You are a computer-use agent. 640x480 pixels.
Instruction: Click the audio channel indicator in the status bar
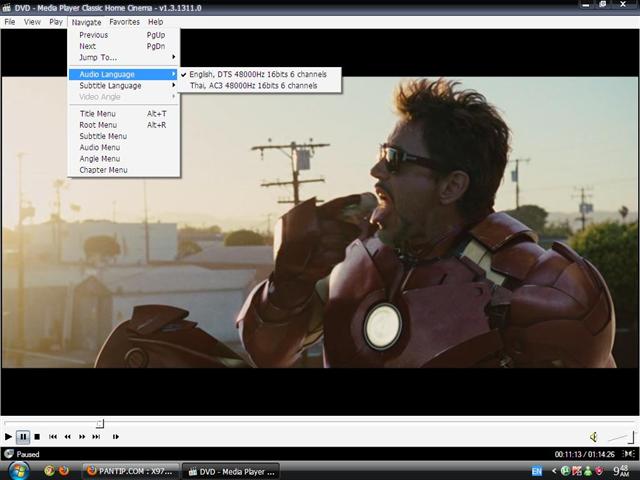629,454
